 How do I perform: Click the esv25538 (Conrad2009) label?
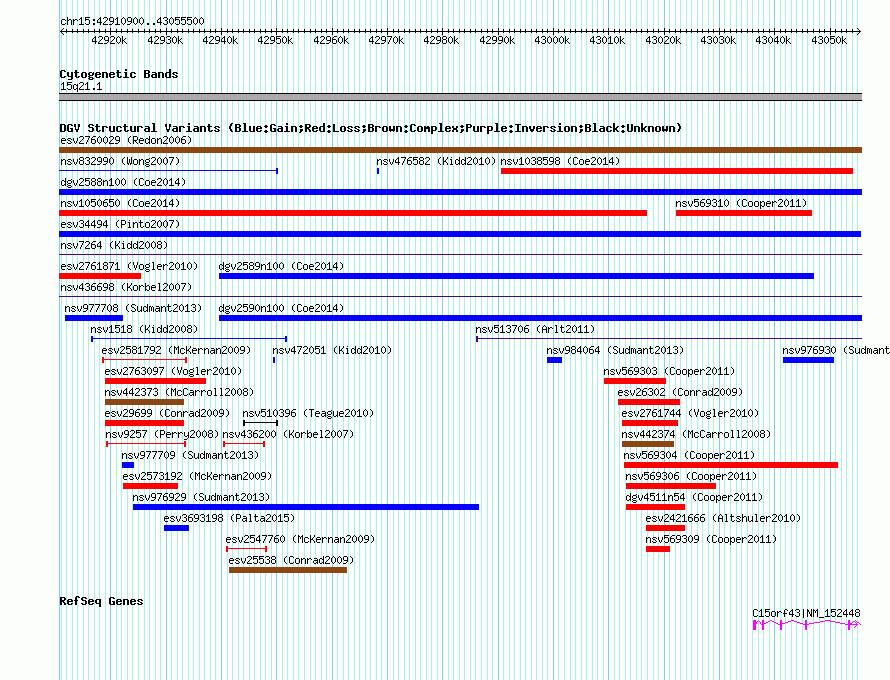(x=291, y=560)
